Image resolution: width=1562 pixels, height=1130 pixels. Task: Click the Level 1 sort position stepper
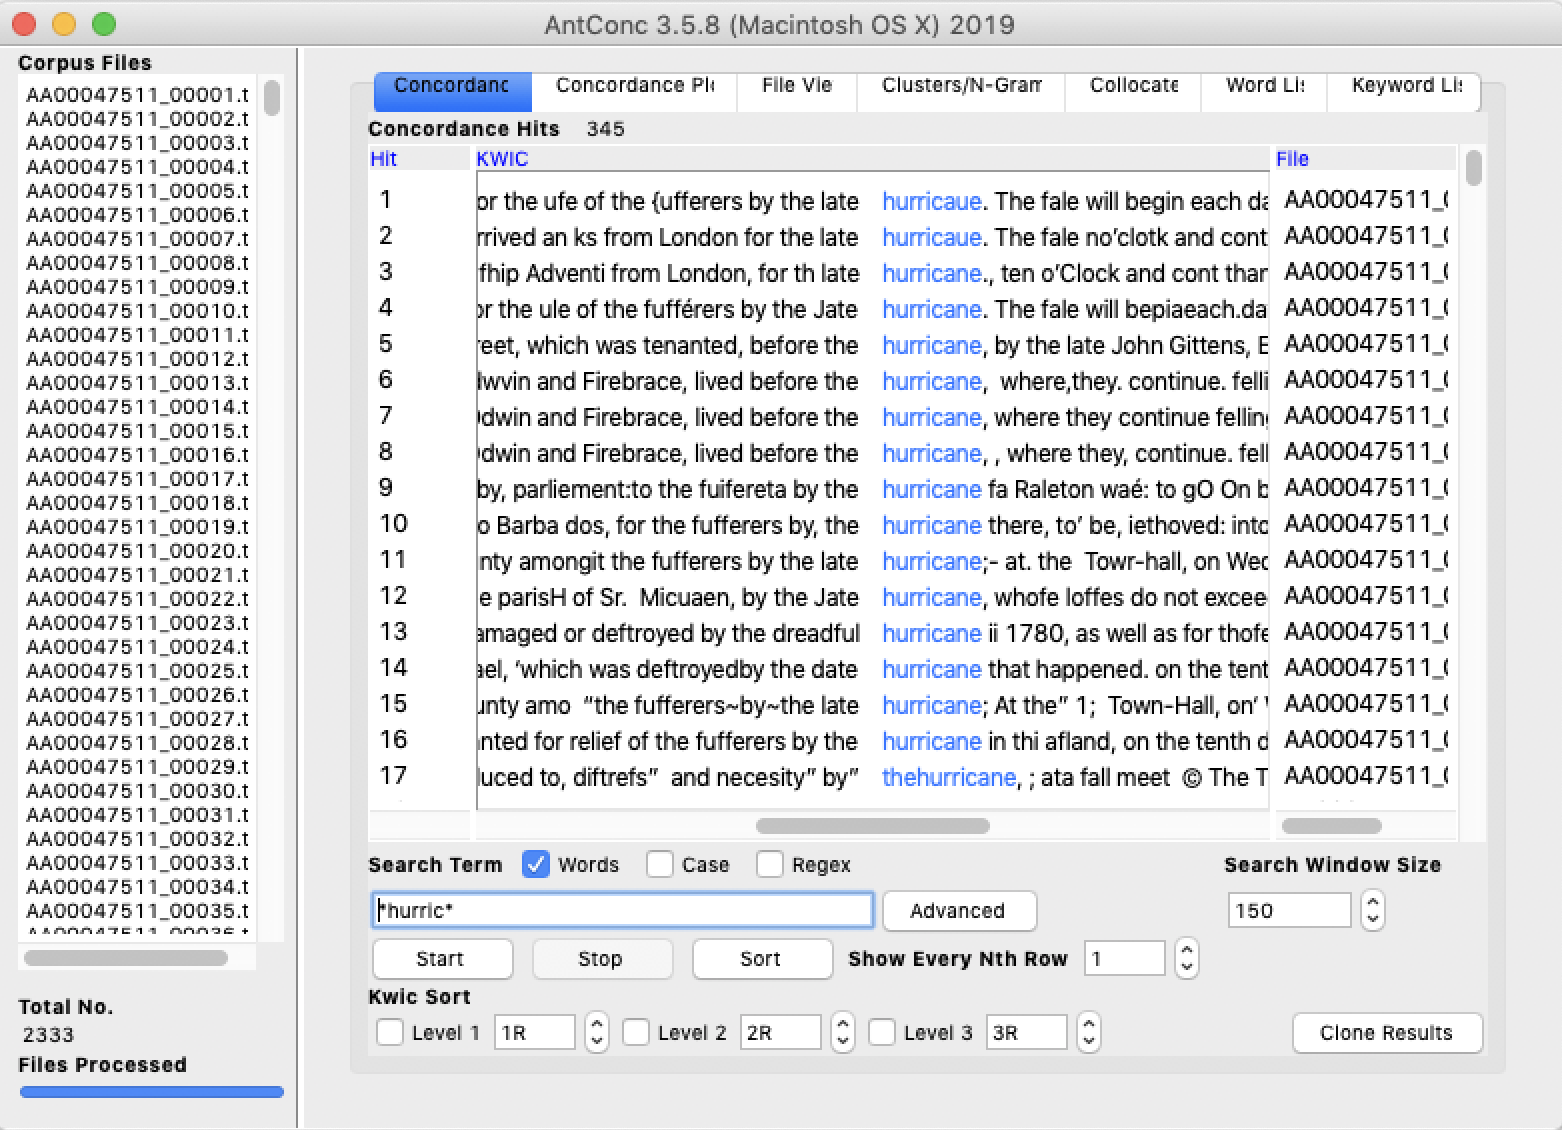point(597,1032)
